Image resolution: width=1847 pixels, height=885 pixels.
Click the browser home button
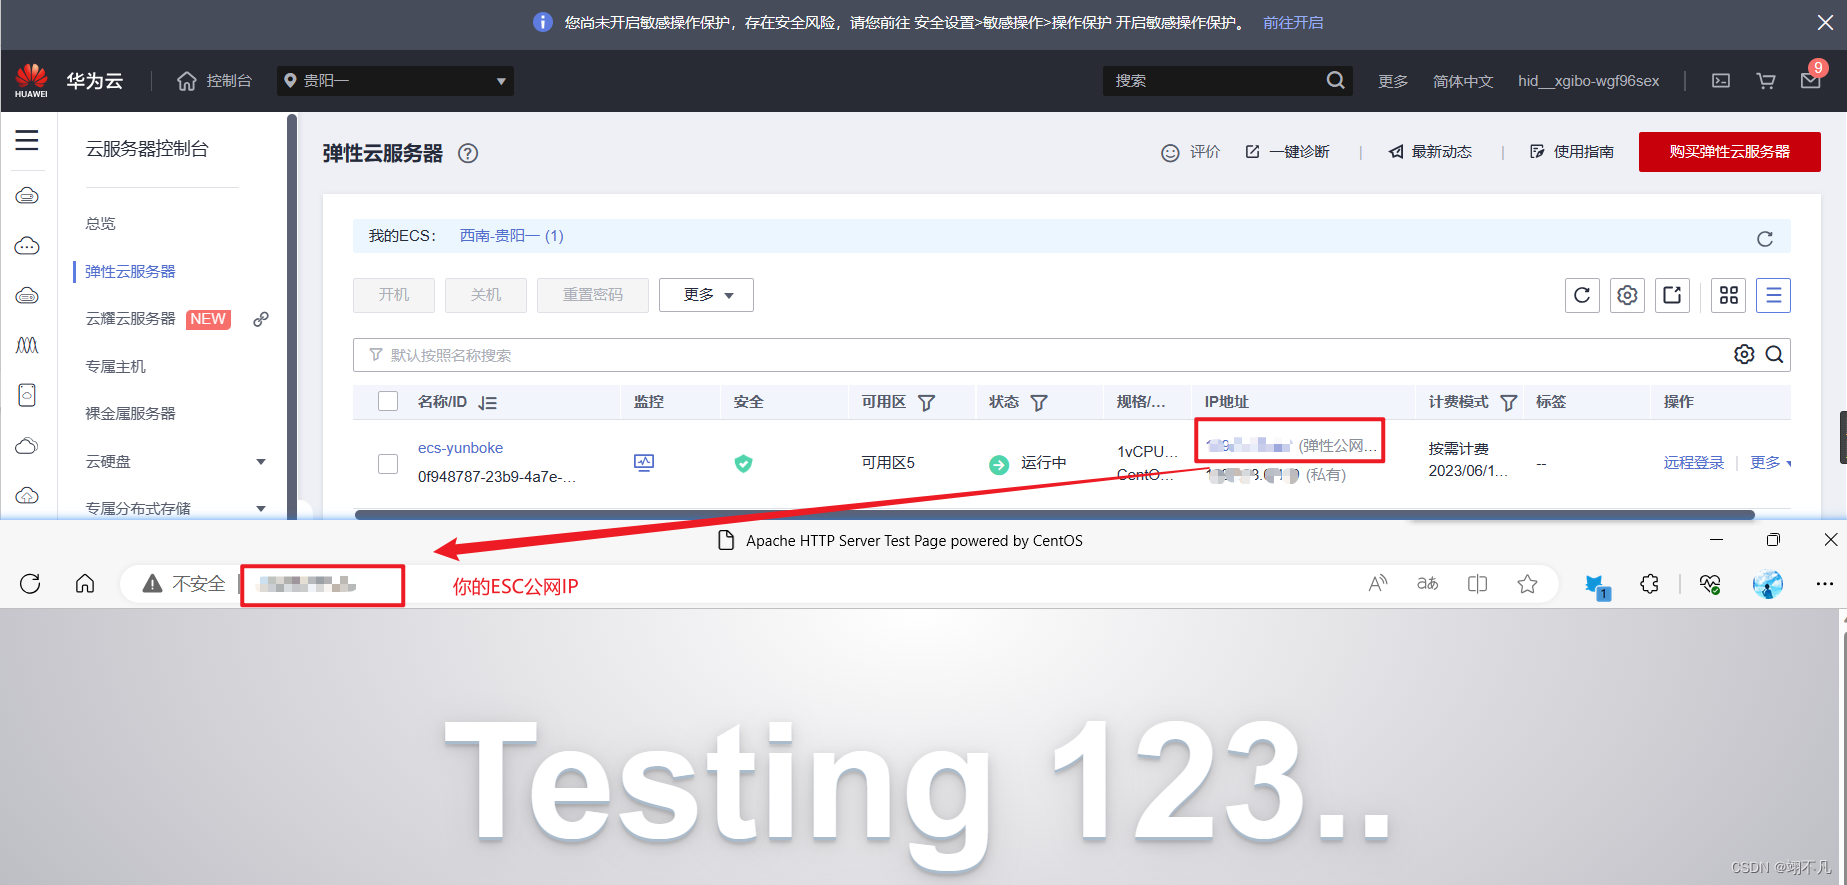[x=85, y=584]
